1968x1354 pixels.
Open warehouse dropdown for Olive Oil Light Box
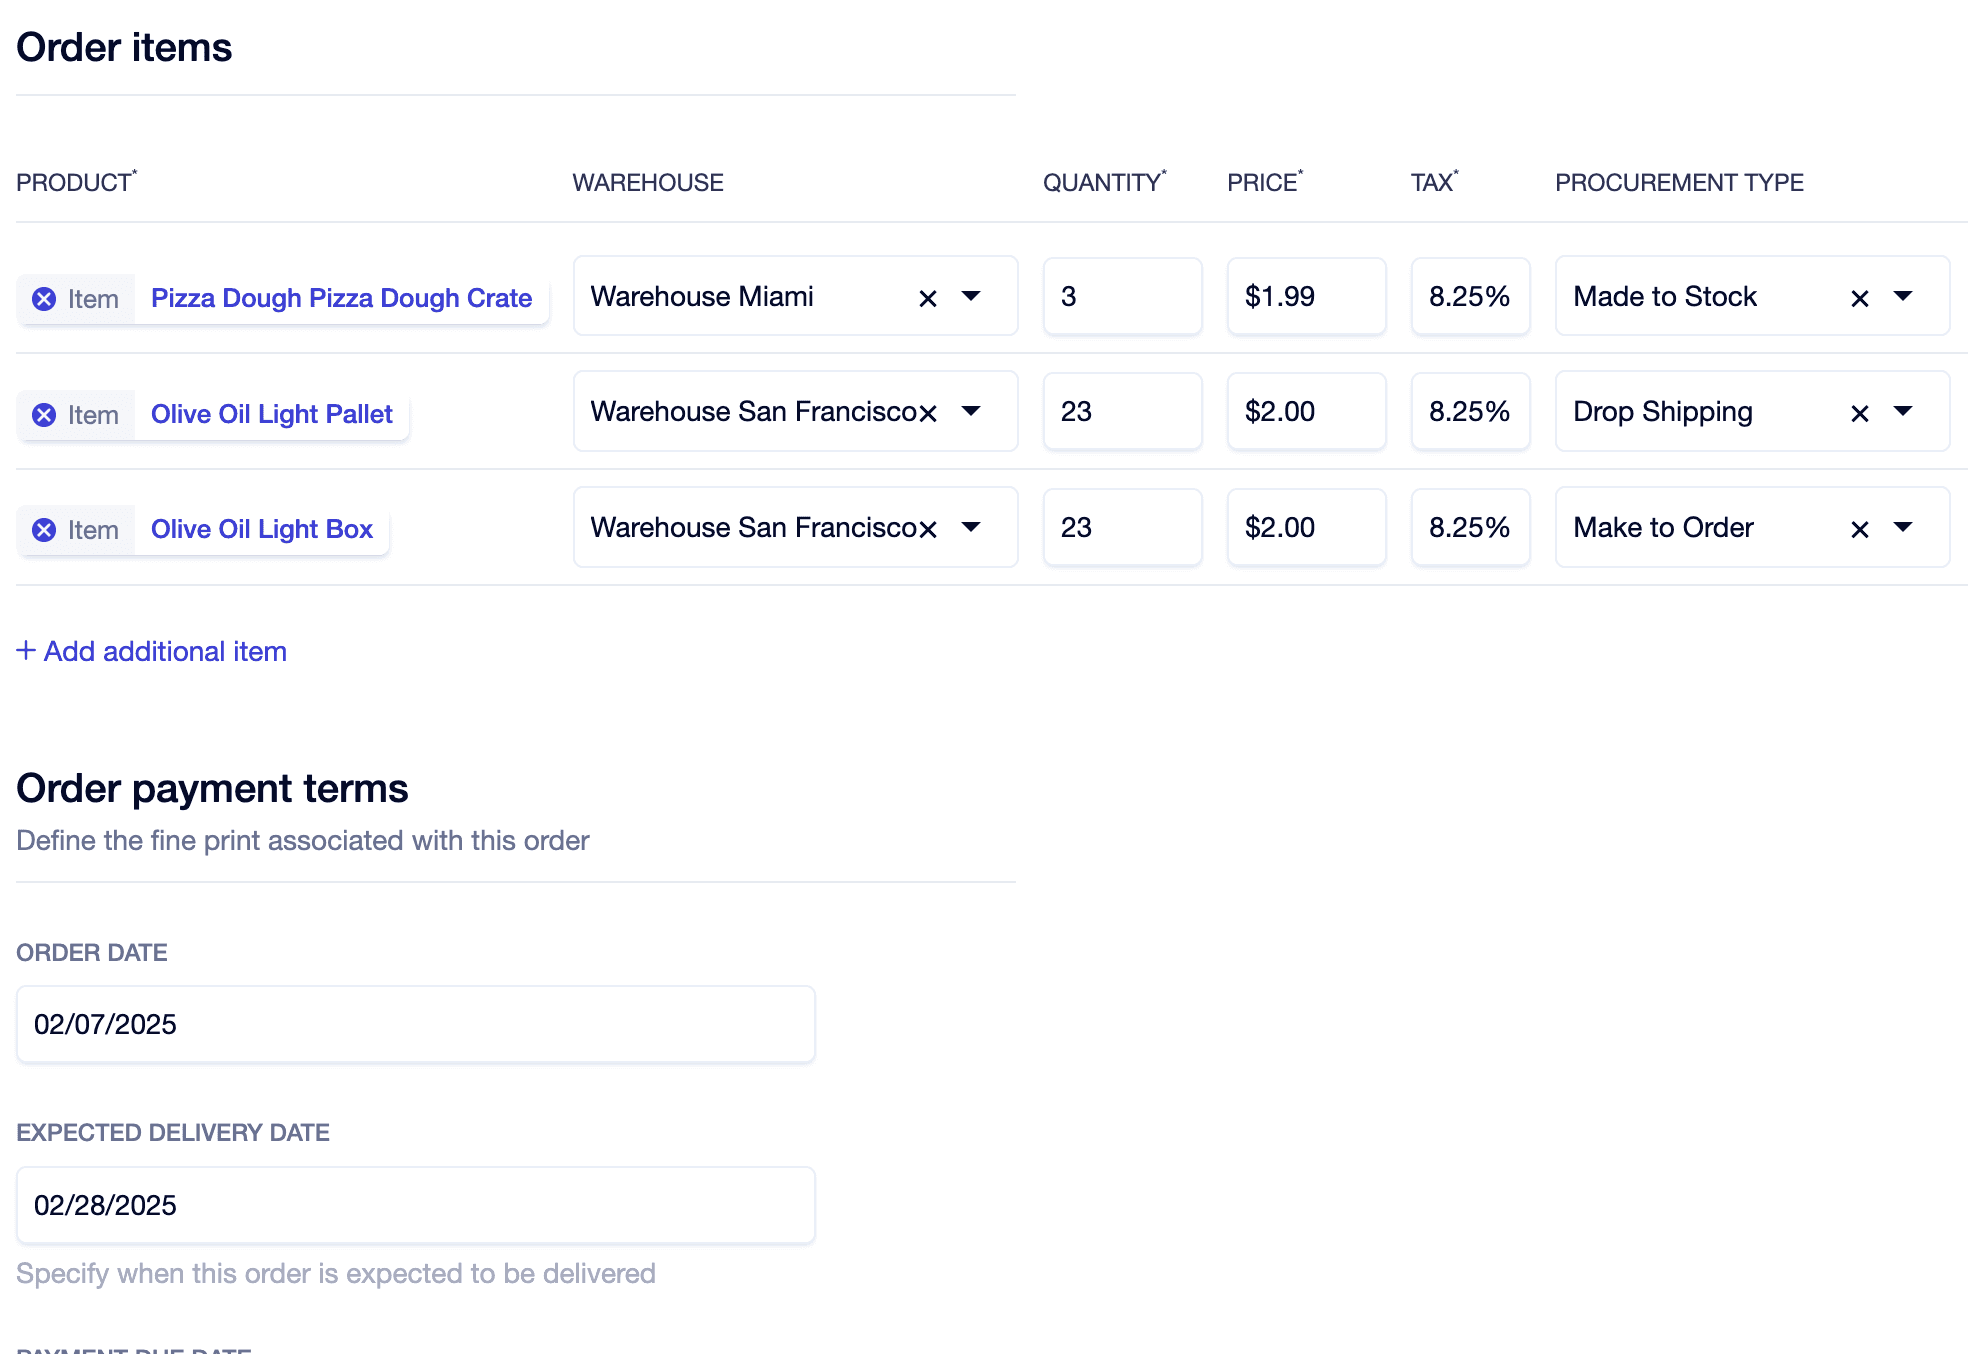pyautogui.click(x=971, y=527)
